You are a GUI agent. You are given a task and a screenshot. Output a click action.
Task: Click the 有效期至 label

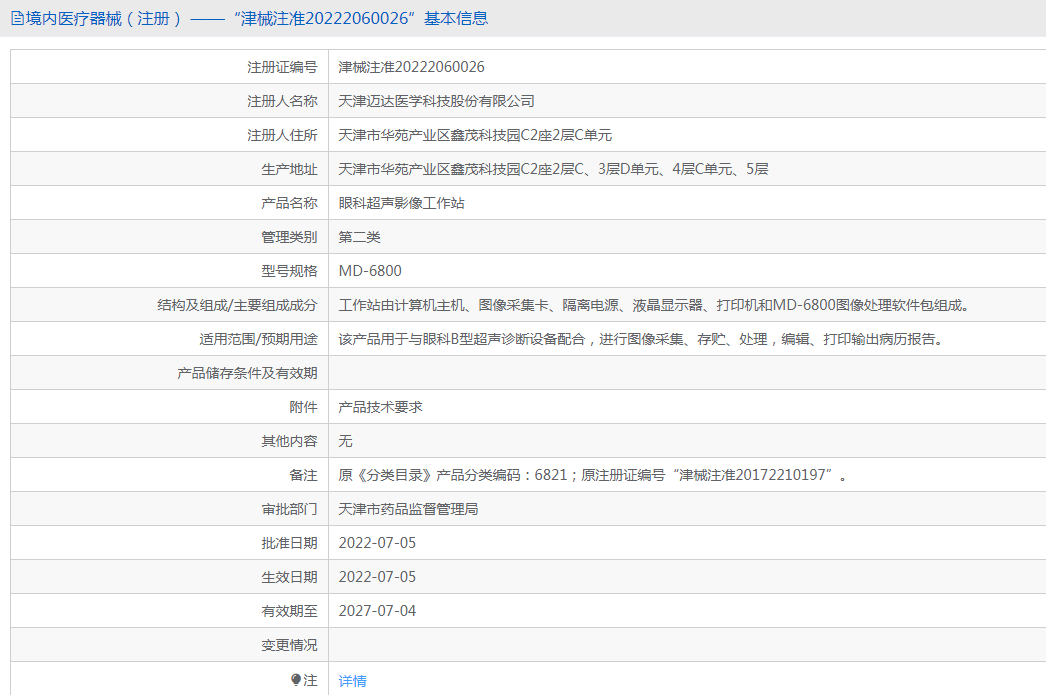(x=289, y=611)
